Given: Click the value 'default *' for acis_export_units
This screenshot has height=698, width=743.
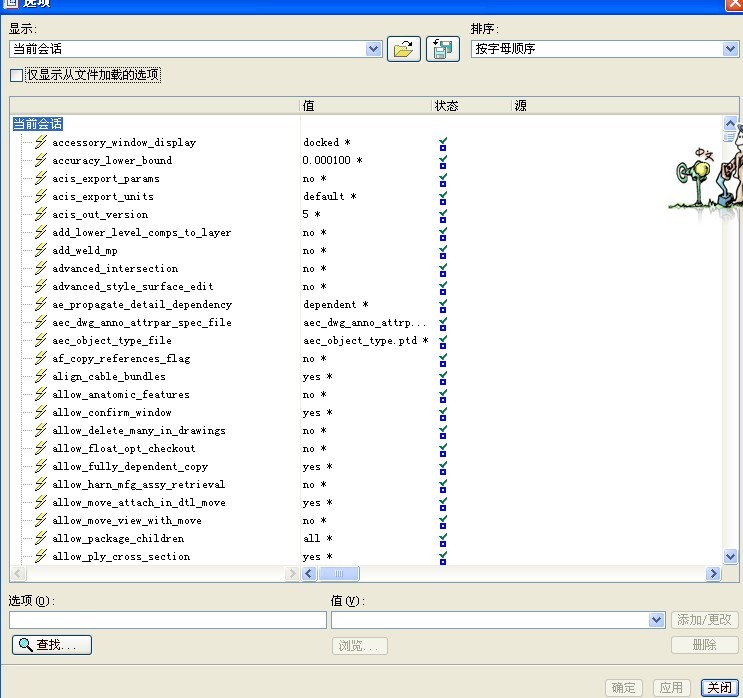Looking at the screenshot, I should (x=330, y=196).
